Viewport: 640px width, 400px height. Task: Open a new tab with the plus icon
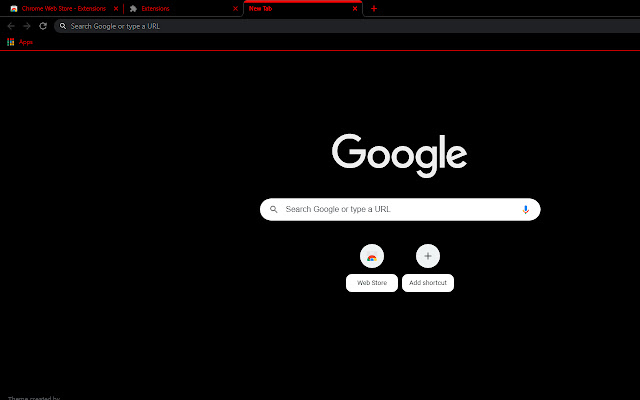(374, 9)
